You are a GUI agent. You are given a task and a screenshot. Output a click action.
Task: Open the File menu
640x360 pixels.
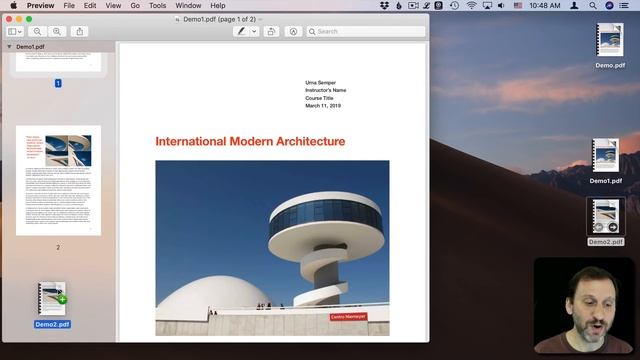pos(69,5)
